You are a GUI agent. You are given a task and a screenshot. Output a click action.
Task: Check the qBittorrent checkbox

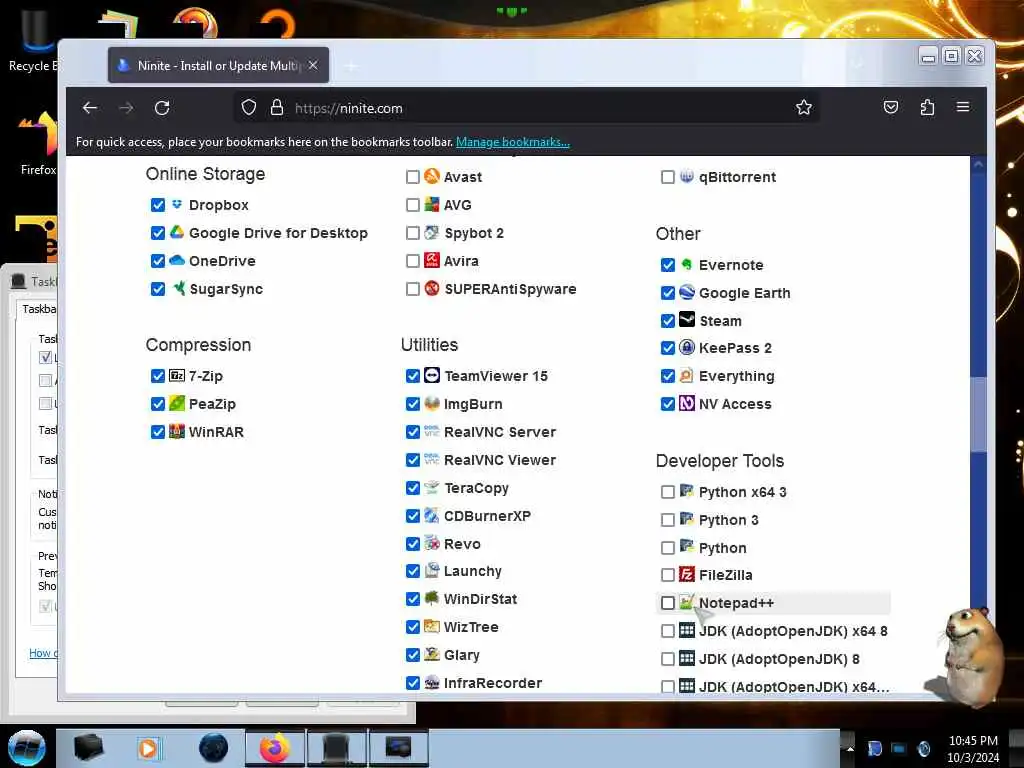[x=667, y=177]
